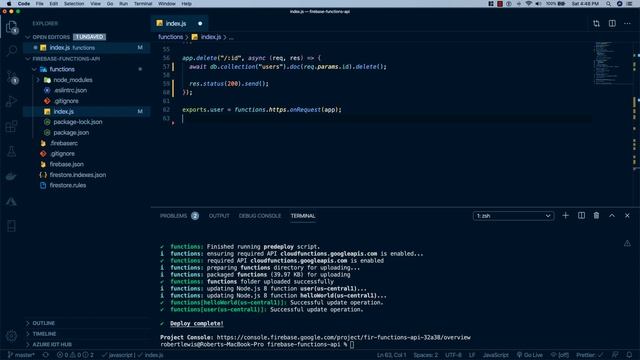Open firestore.indexes.json file

tap(78, 175)
